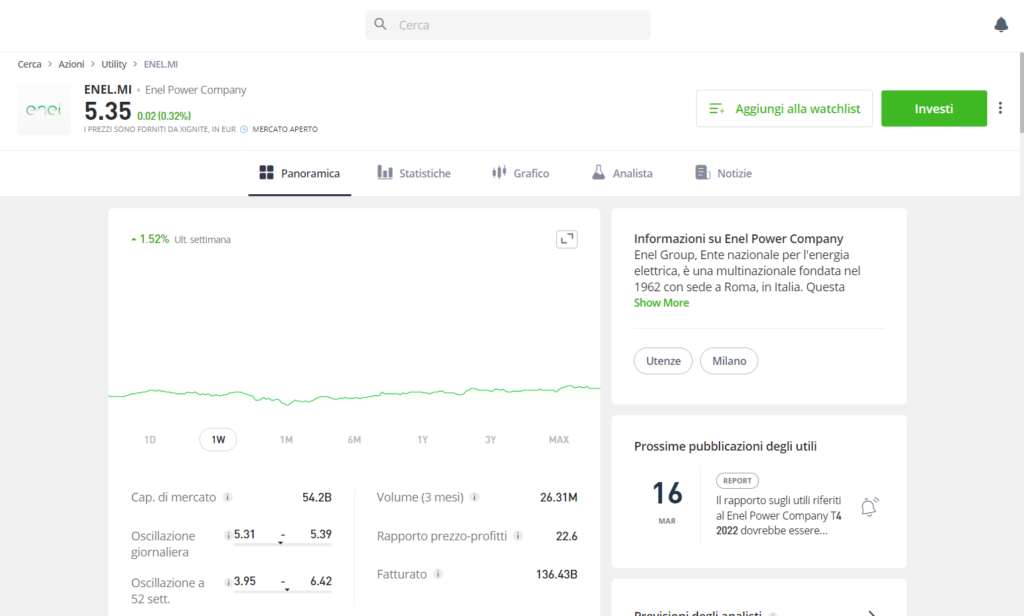Open the Analista tab
Viewport: 1024px width, 616px height.
pos(622,173)
